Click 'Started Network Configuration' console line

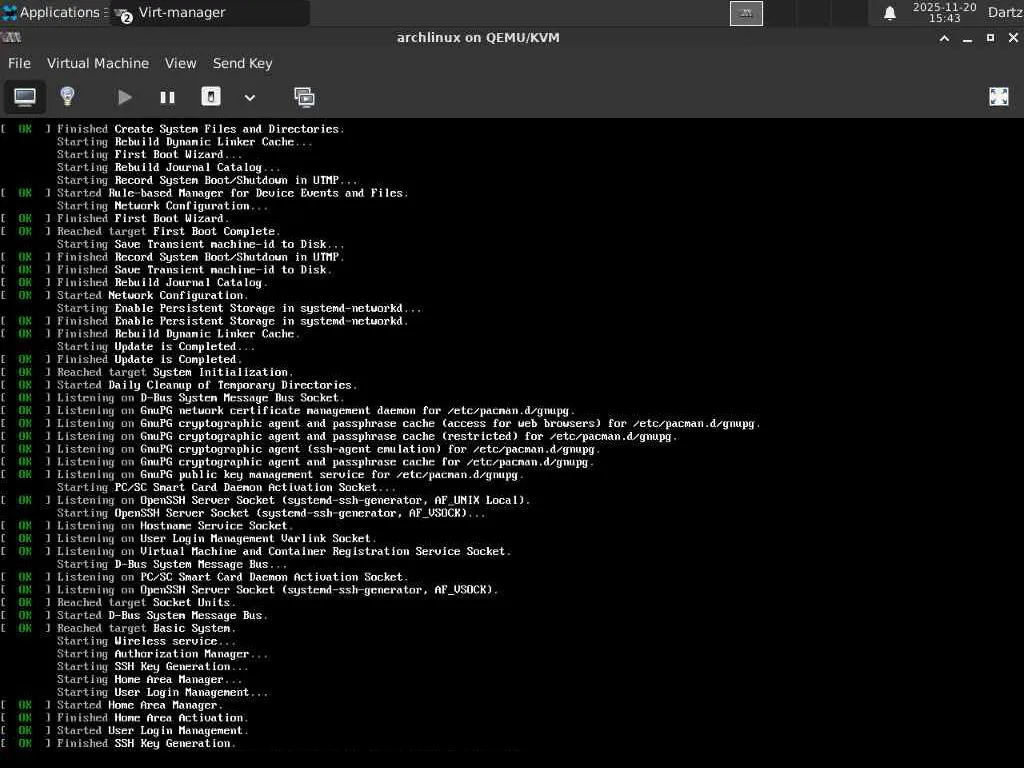coord(124,295)
